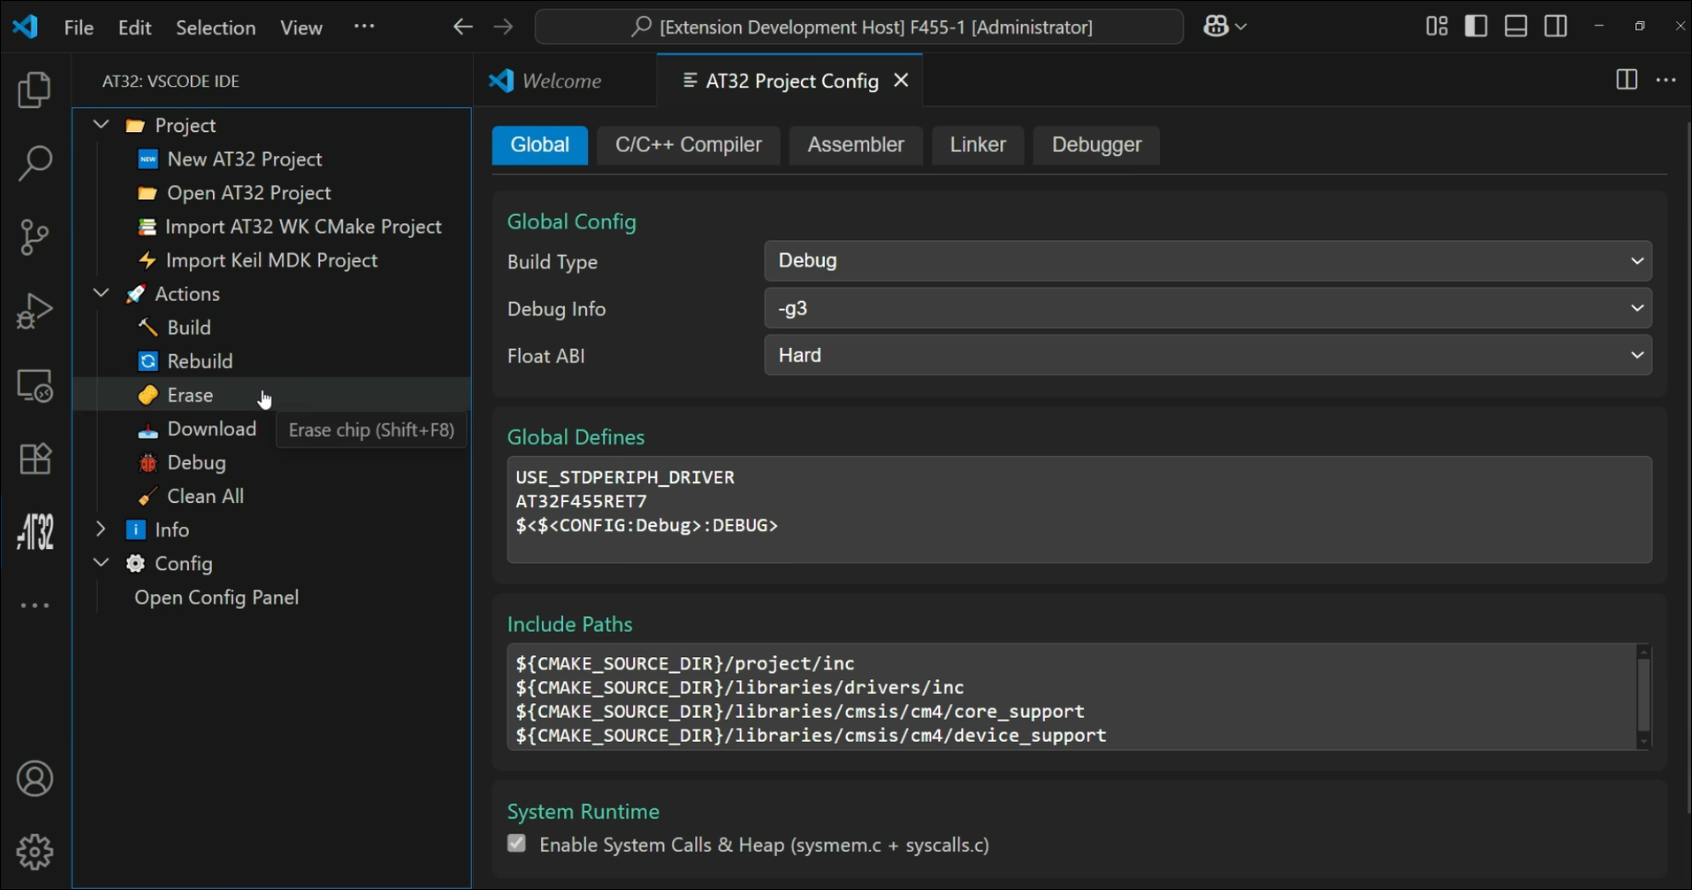The image size is (1692, 890).
Task: Show more menus via title bar ellipsis
Action: (x=364, y=26)
